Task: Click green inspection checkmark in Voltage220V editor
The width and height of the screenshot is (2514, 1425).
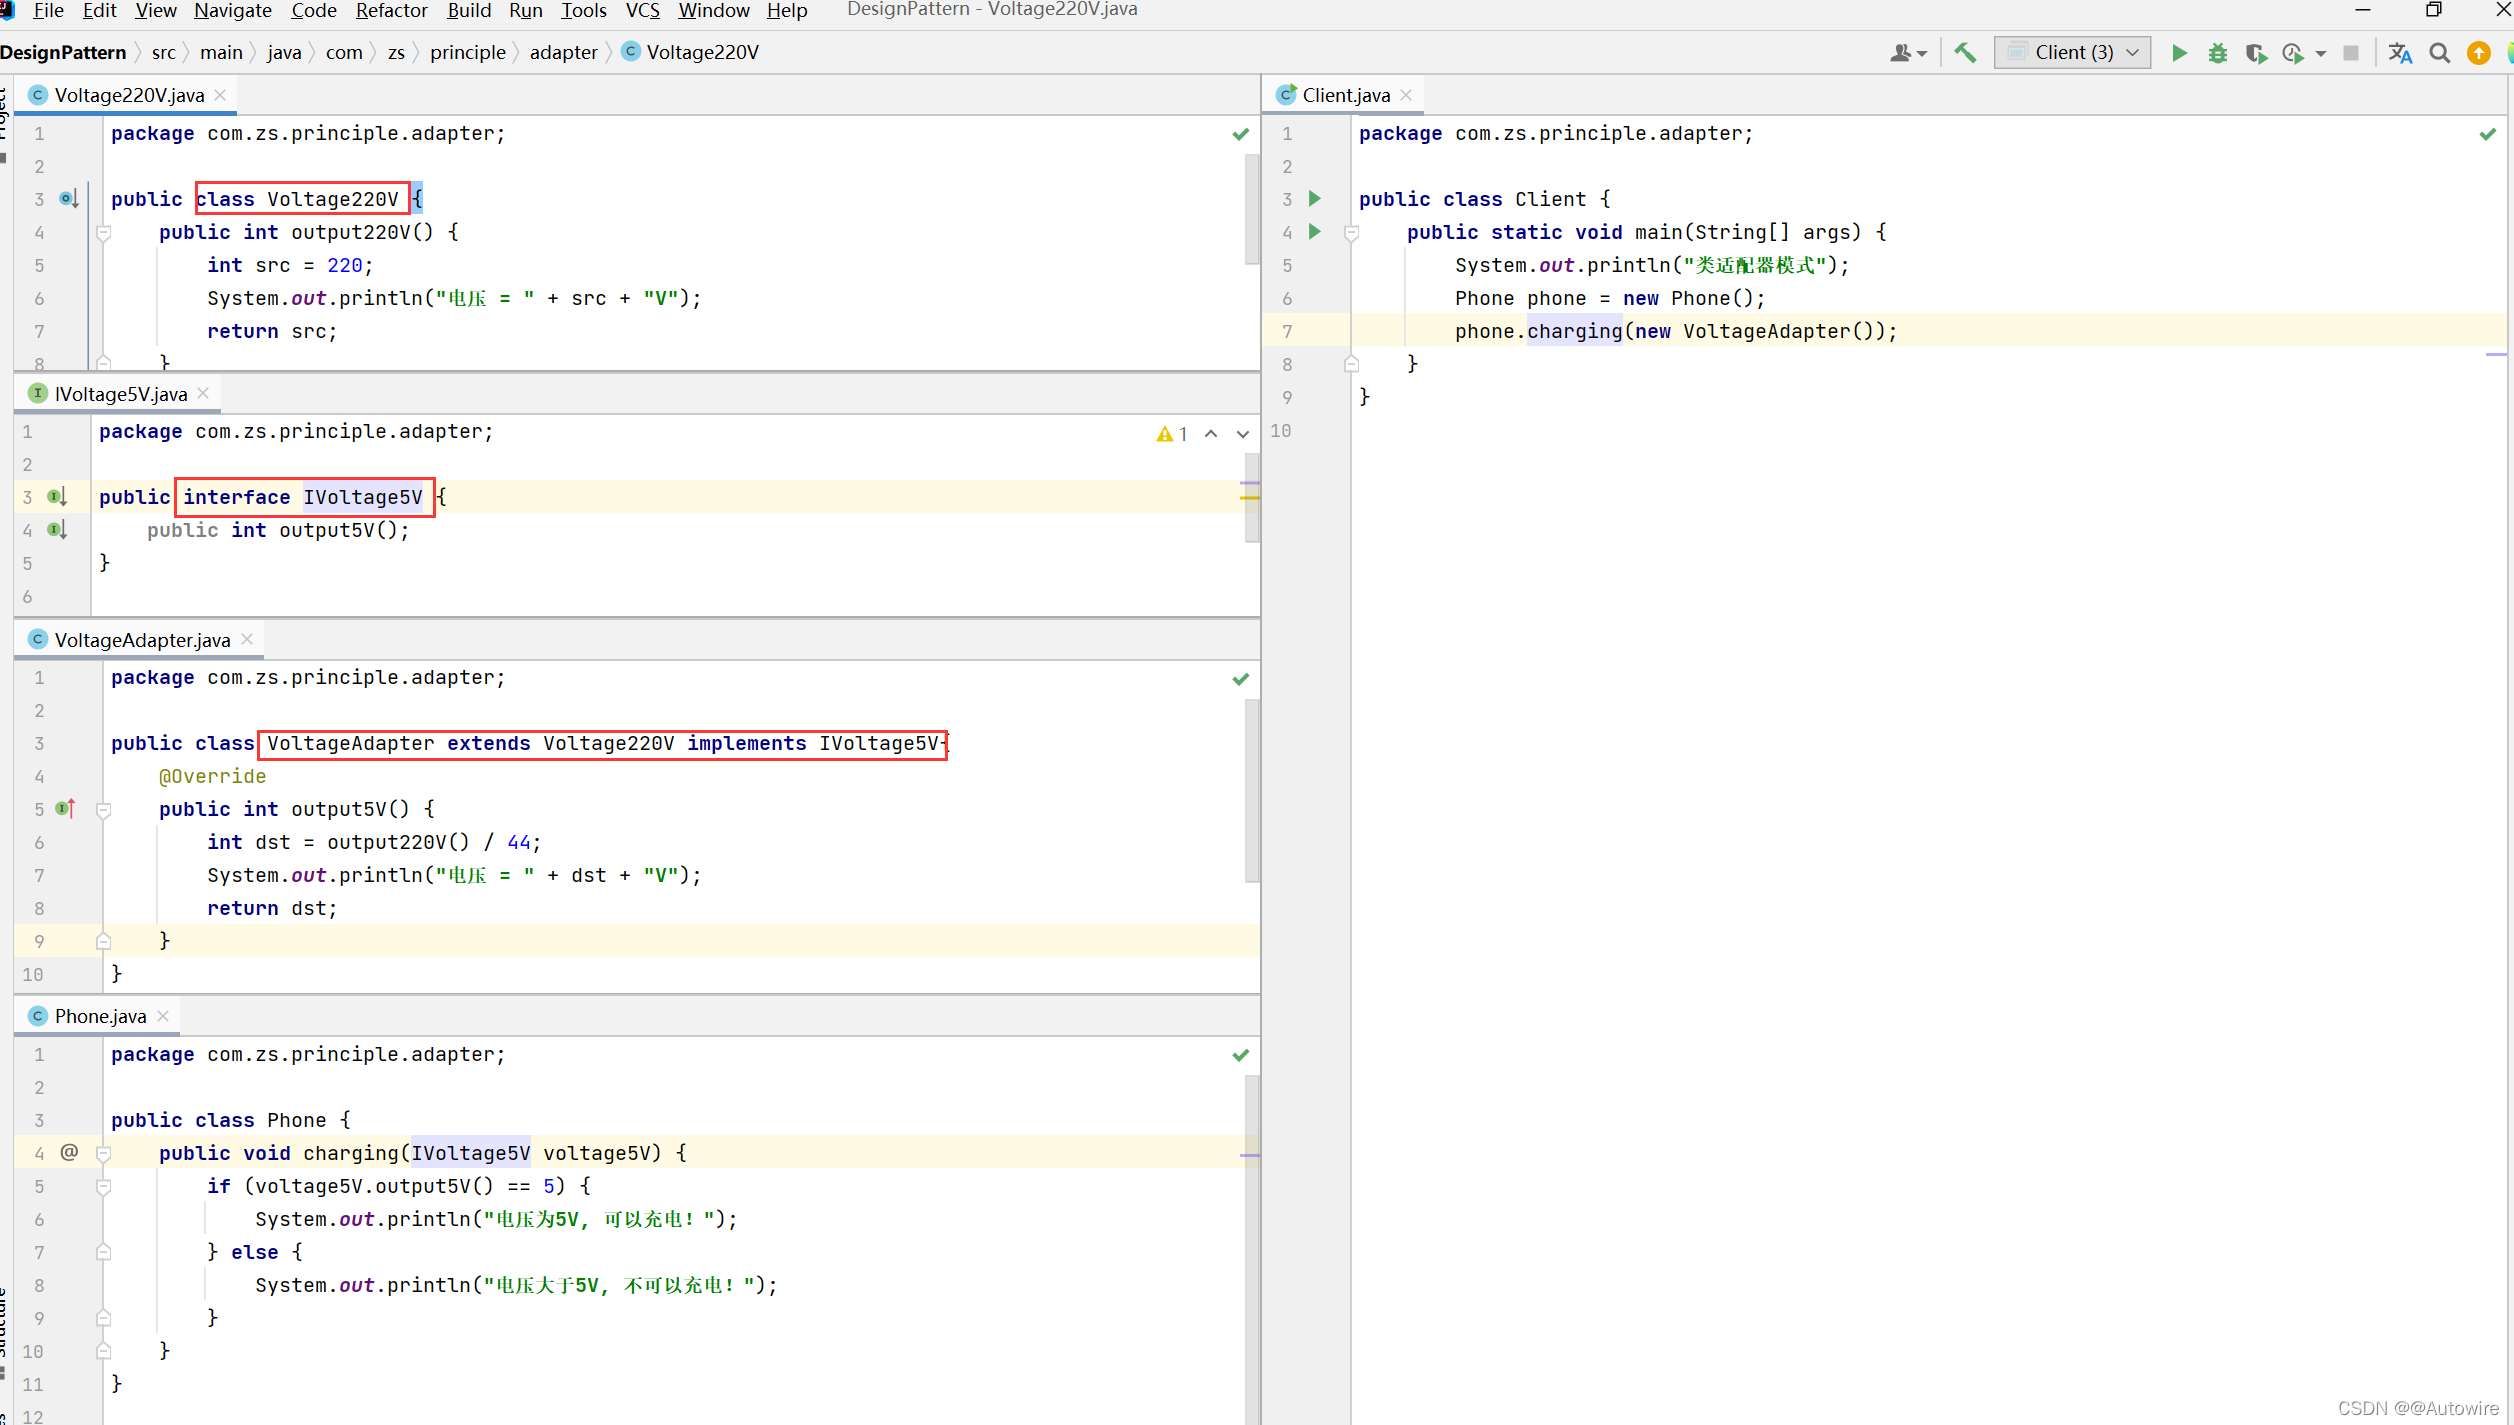Action: 1241,134
